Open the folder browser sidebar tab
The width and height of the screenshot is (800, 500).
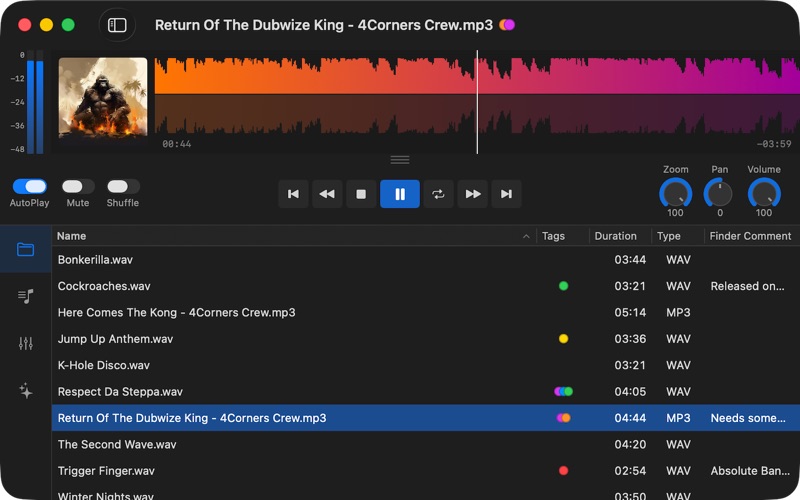click(x=26, y=249)
